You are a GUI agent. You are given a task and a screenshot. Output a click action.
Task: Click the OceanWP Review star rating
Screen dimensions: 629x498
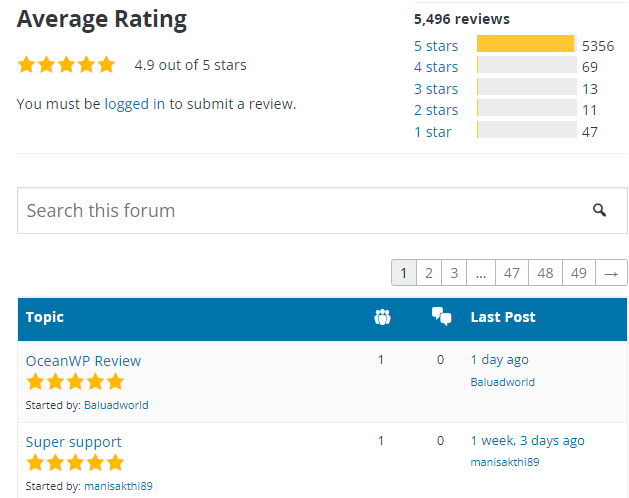click(x=75, y=381)
